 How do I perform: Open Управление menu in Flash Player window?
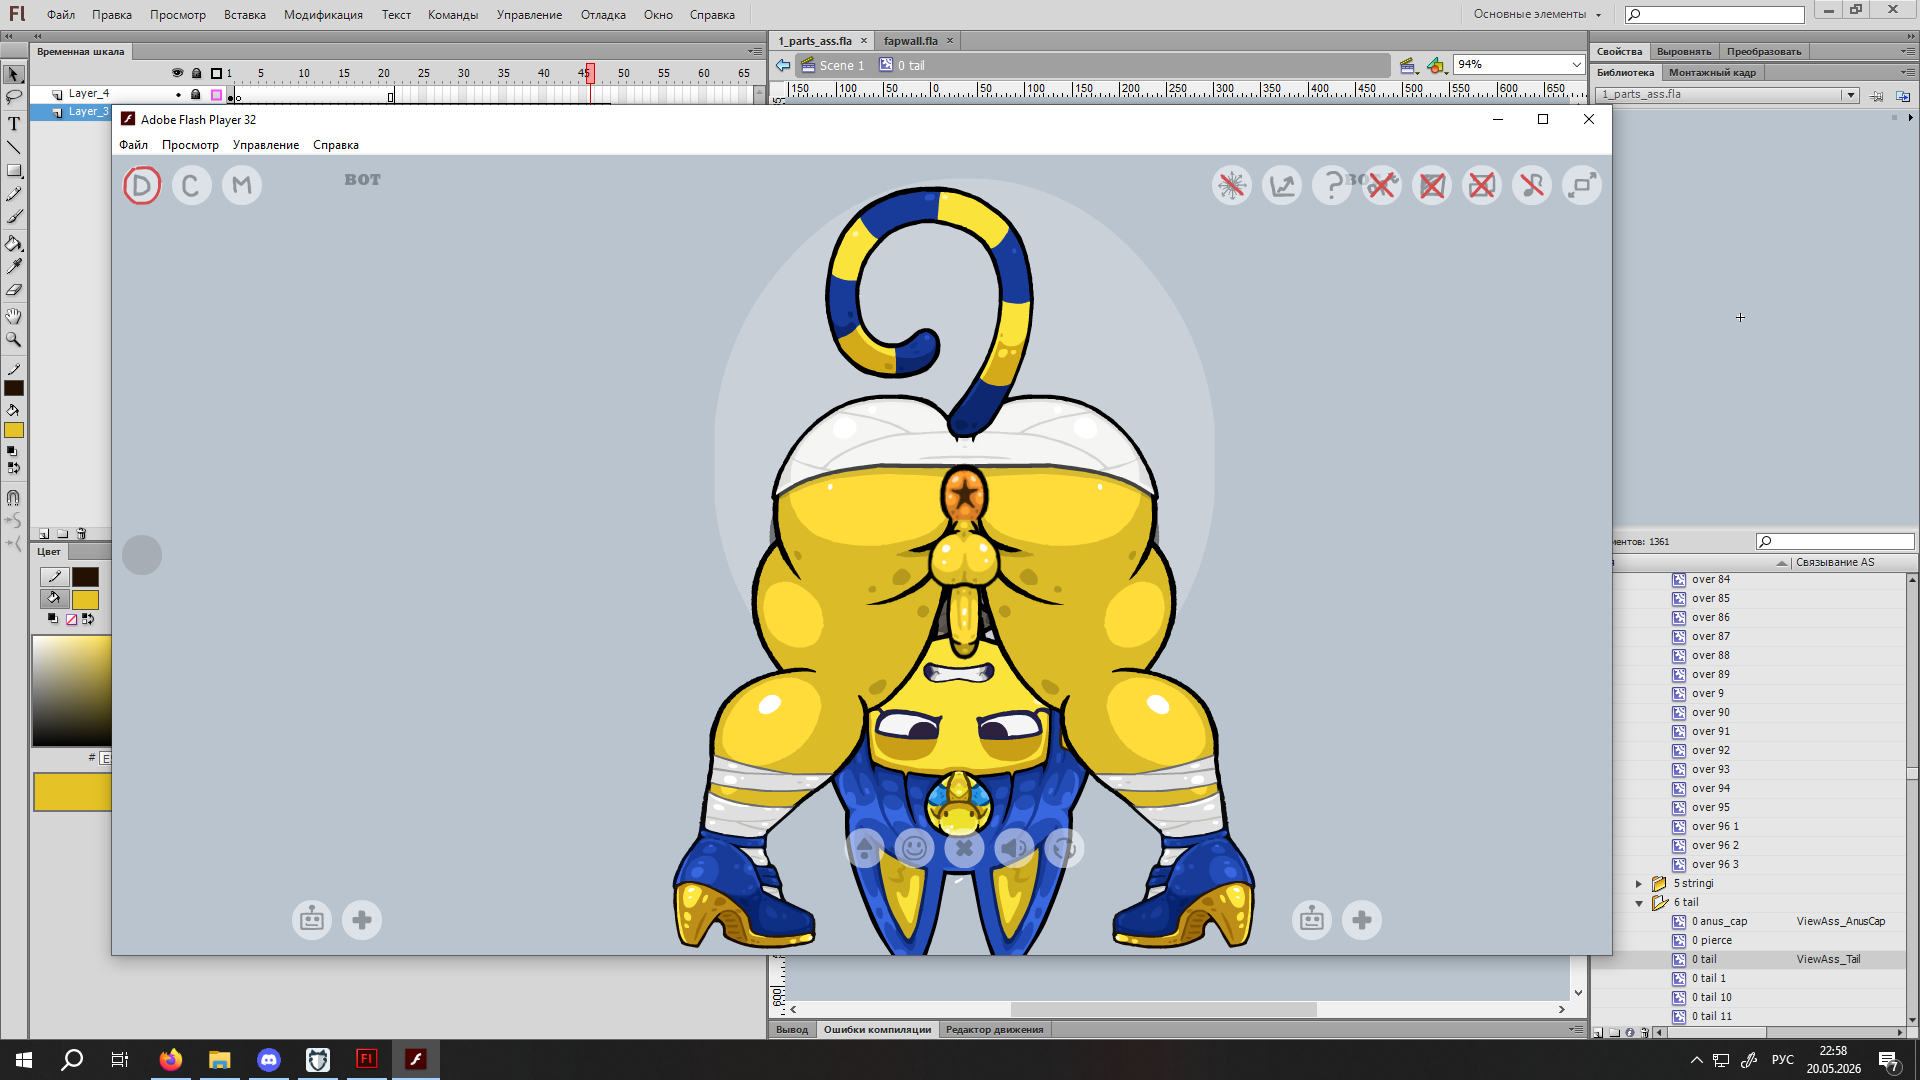[266, 145]
